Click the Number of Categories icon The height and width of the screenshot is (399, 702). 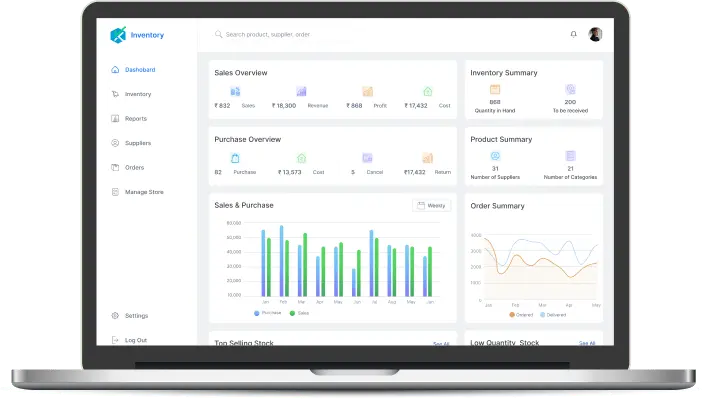coord(570,156)
